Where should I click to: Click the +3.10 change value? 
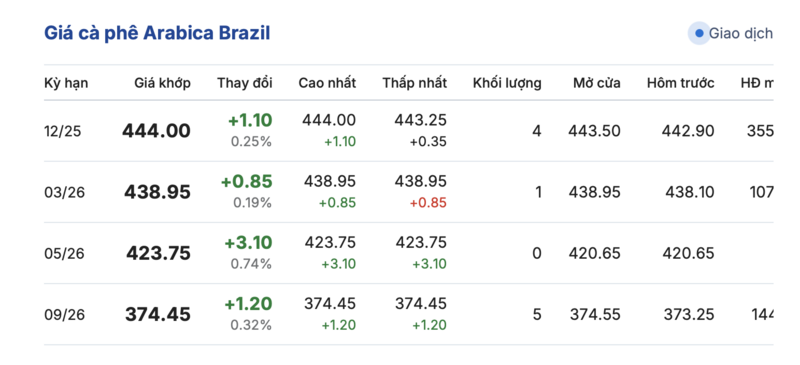tap(248, 243)
